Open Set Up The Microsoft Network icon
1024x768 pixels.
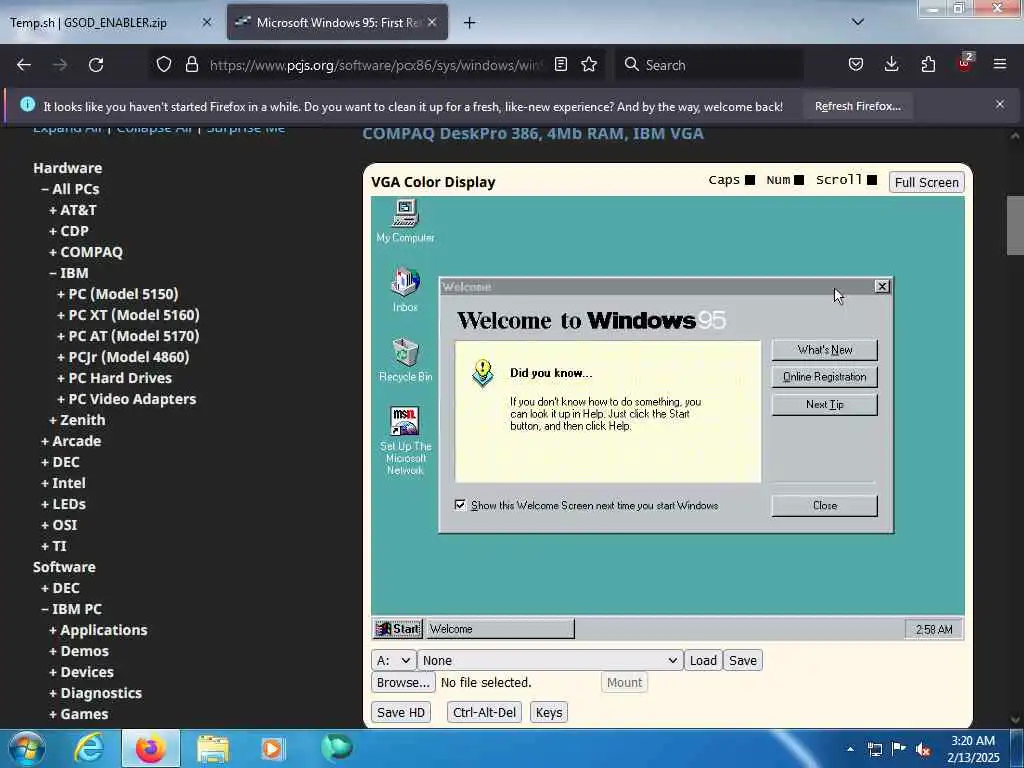[x=405, y=441]
